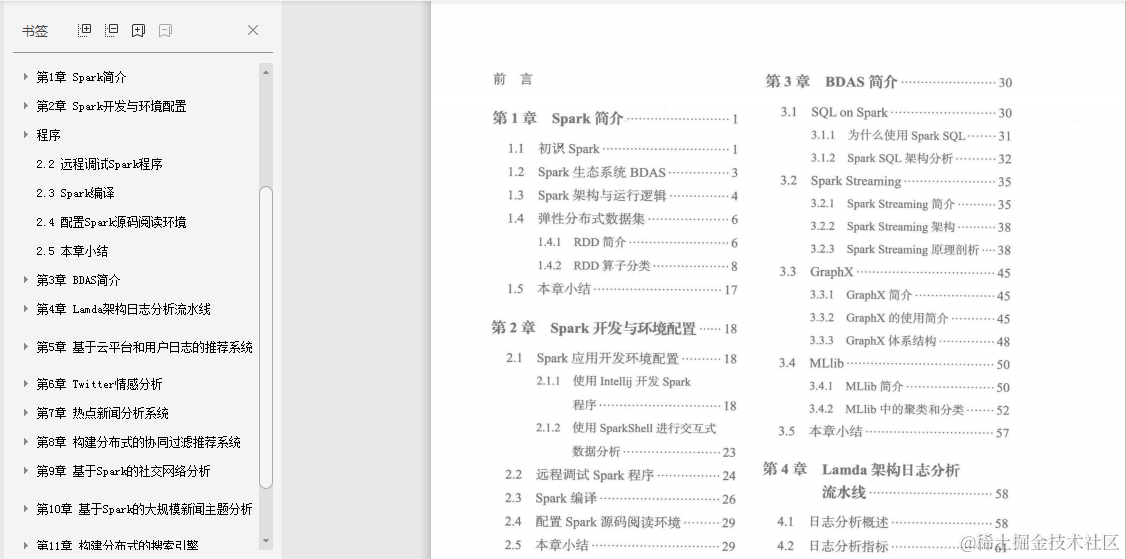This screenshot has width=1126, height=559.
Task: Click contents entry 3.5 本章小结
Action: (820, 431)
